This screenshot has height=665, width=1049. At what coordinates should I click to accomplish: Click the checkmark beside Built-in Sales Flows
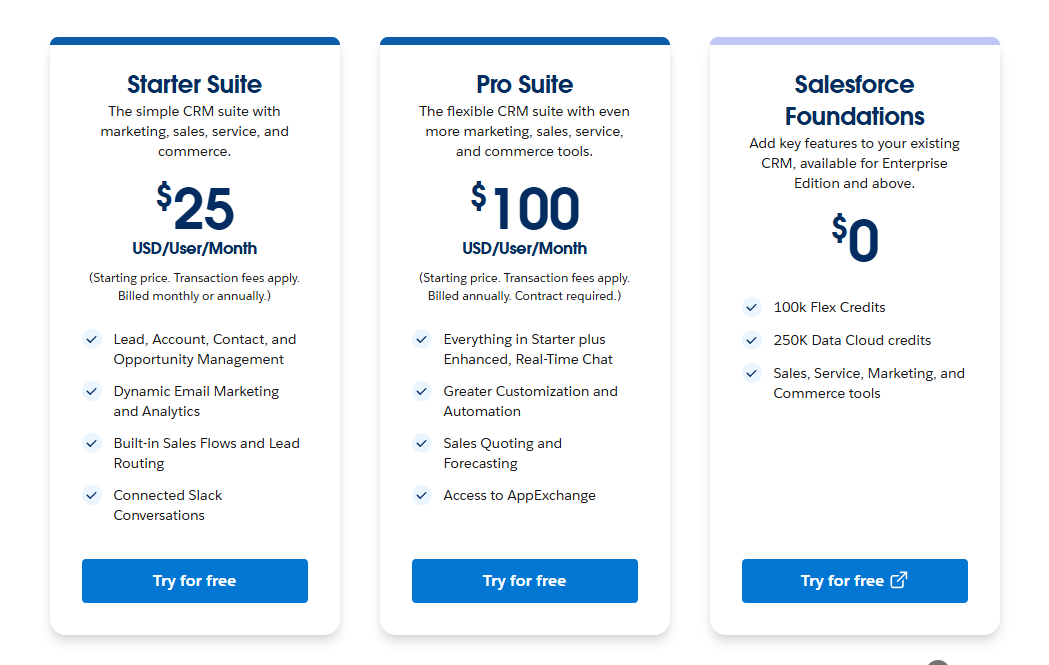92,443
